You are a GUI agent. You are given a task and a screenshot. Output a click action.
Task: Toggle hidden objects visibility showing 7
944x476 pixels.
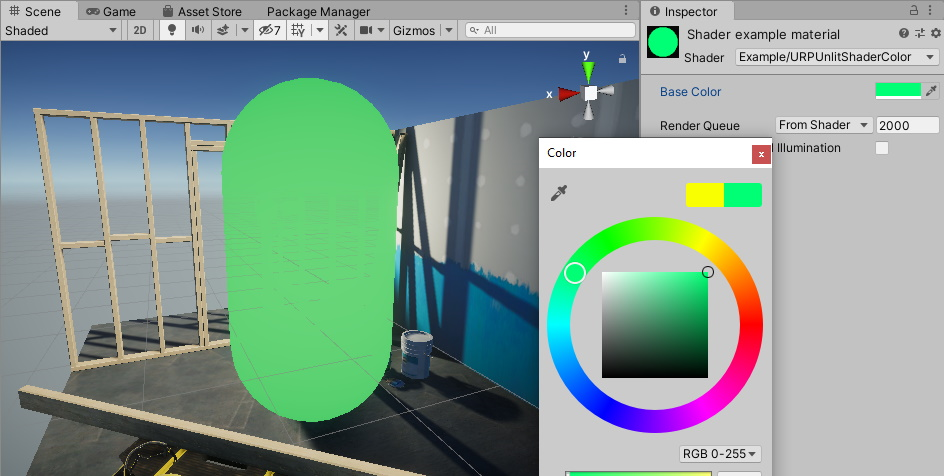(x=269, y=31)
